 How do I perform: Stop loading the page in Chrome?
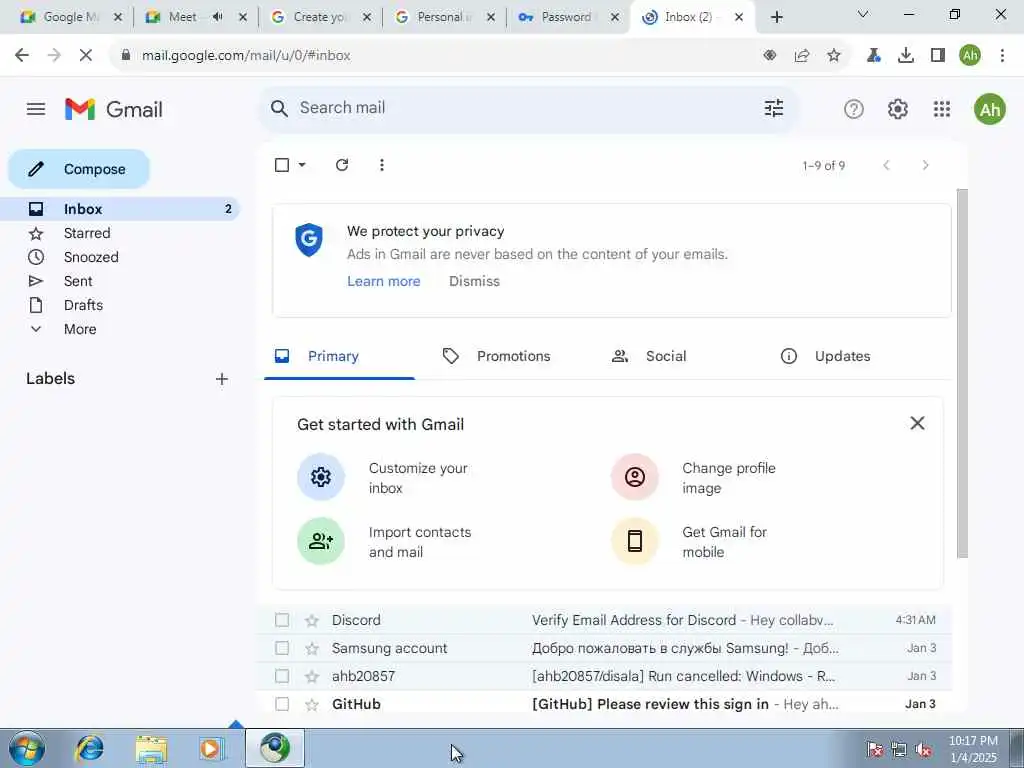(x=86, y=56)
